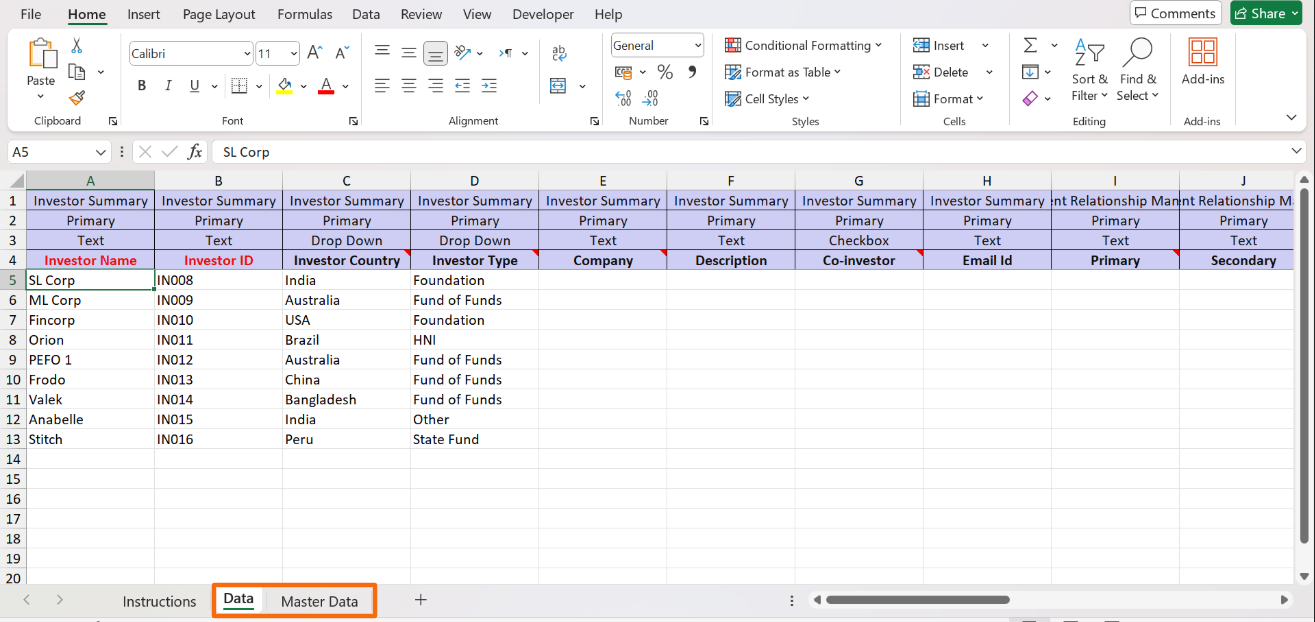Toggle Bold formatting

coord(142,86)
